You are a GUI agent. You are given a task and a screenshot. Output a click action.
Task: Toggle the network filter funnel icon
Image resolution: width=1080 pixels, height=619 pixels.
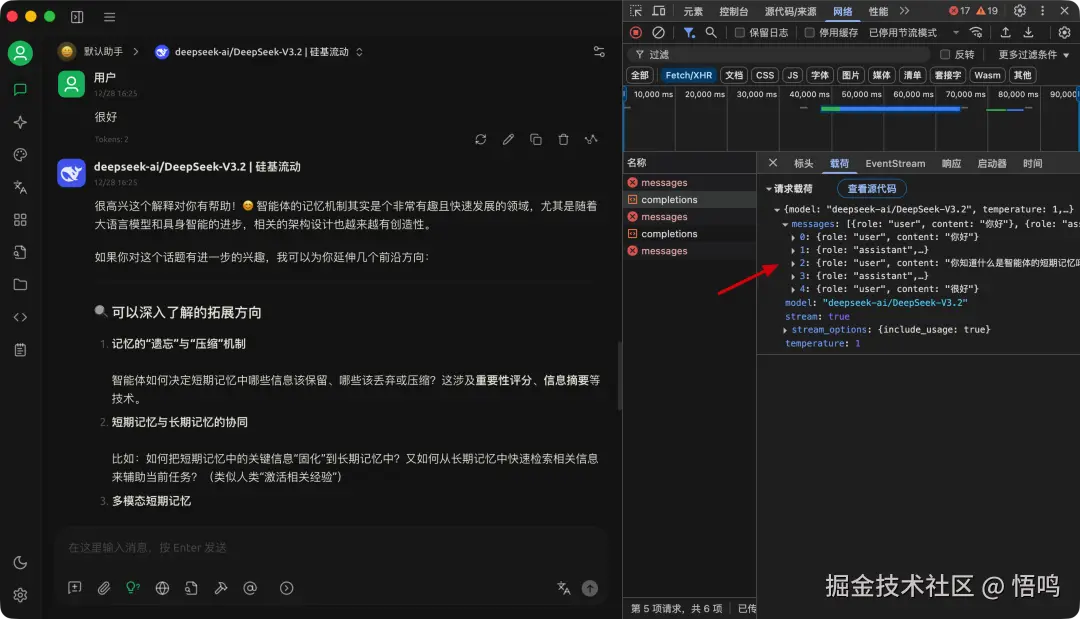click(x=689, y=32)
